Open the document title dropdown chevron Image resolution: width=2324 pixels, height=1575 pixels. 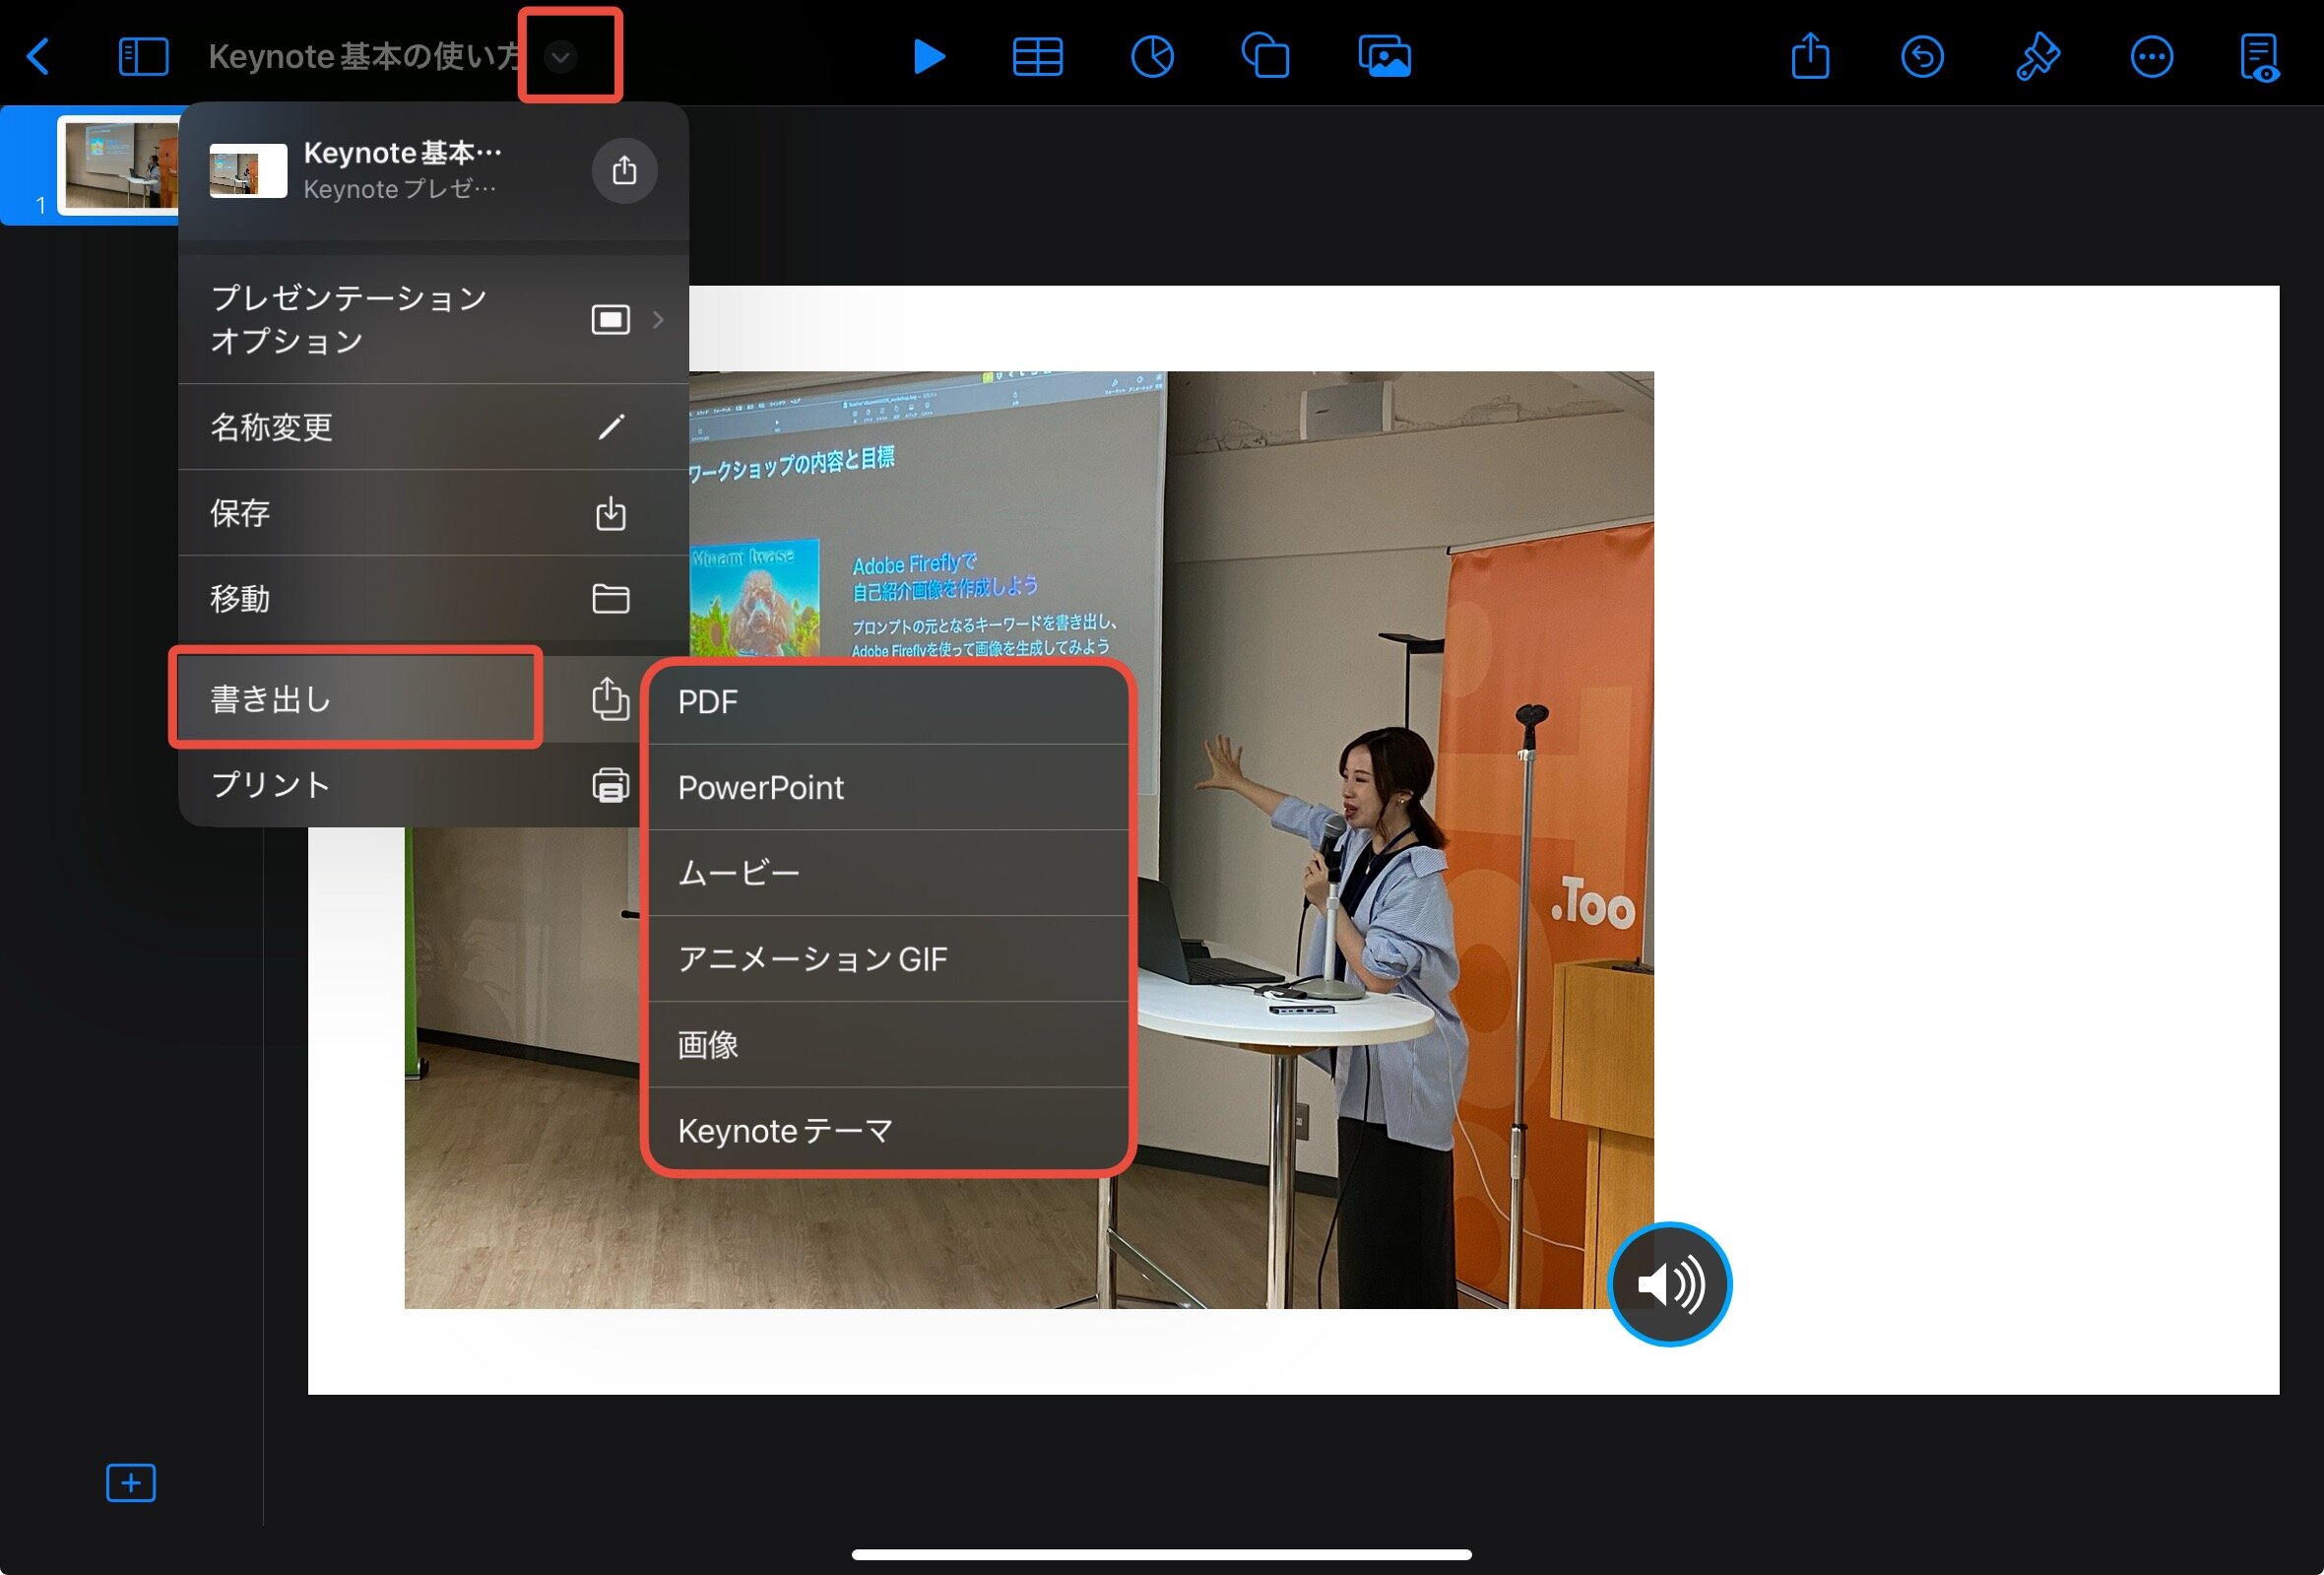point(561,57)
